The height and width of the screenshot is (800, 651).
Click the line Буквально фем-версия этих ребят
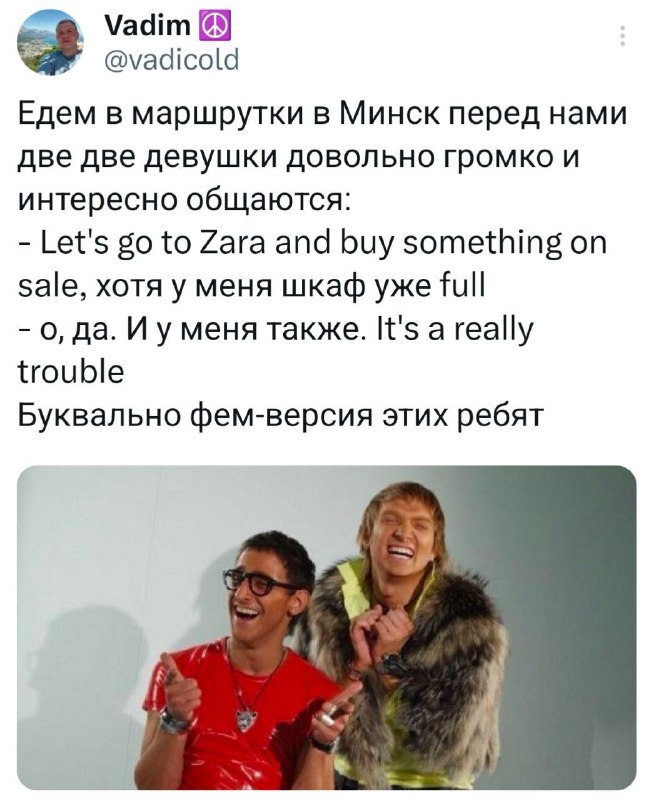[x=279, y=416]
